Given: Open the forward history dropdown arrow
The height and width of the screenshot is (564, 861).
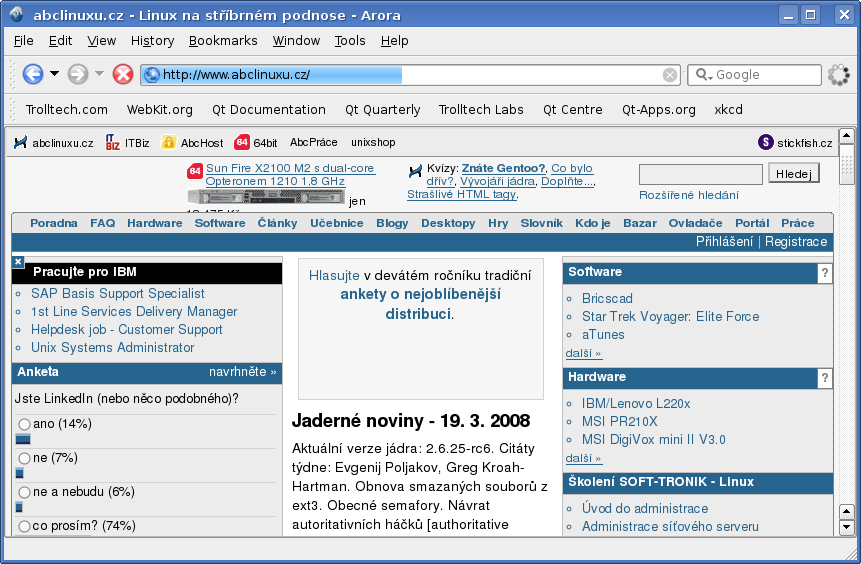Looking at the screenshot, I should point(99,74).
